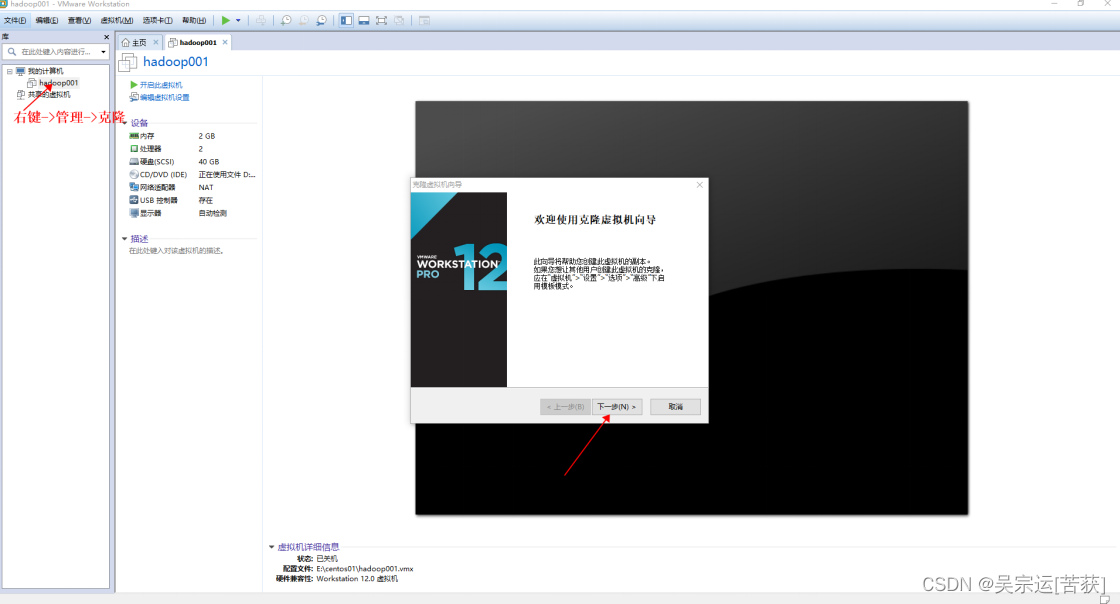1120x604 pixels.
Task: Close the 主页 tab
Action: [x=156, y=42]
